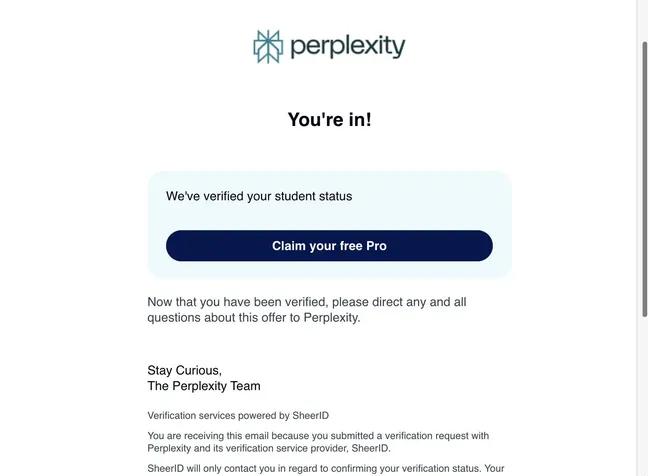Click the perplexity wordmark text in header
Screen dimensions: 648x476
coord(348,46)
